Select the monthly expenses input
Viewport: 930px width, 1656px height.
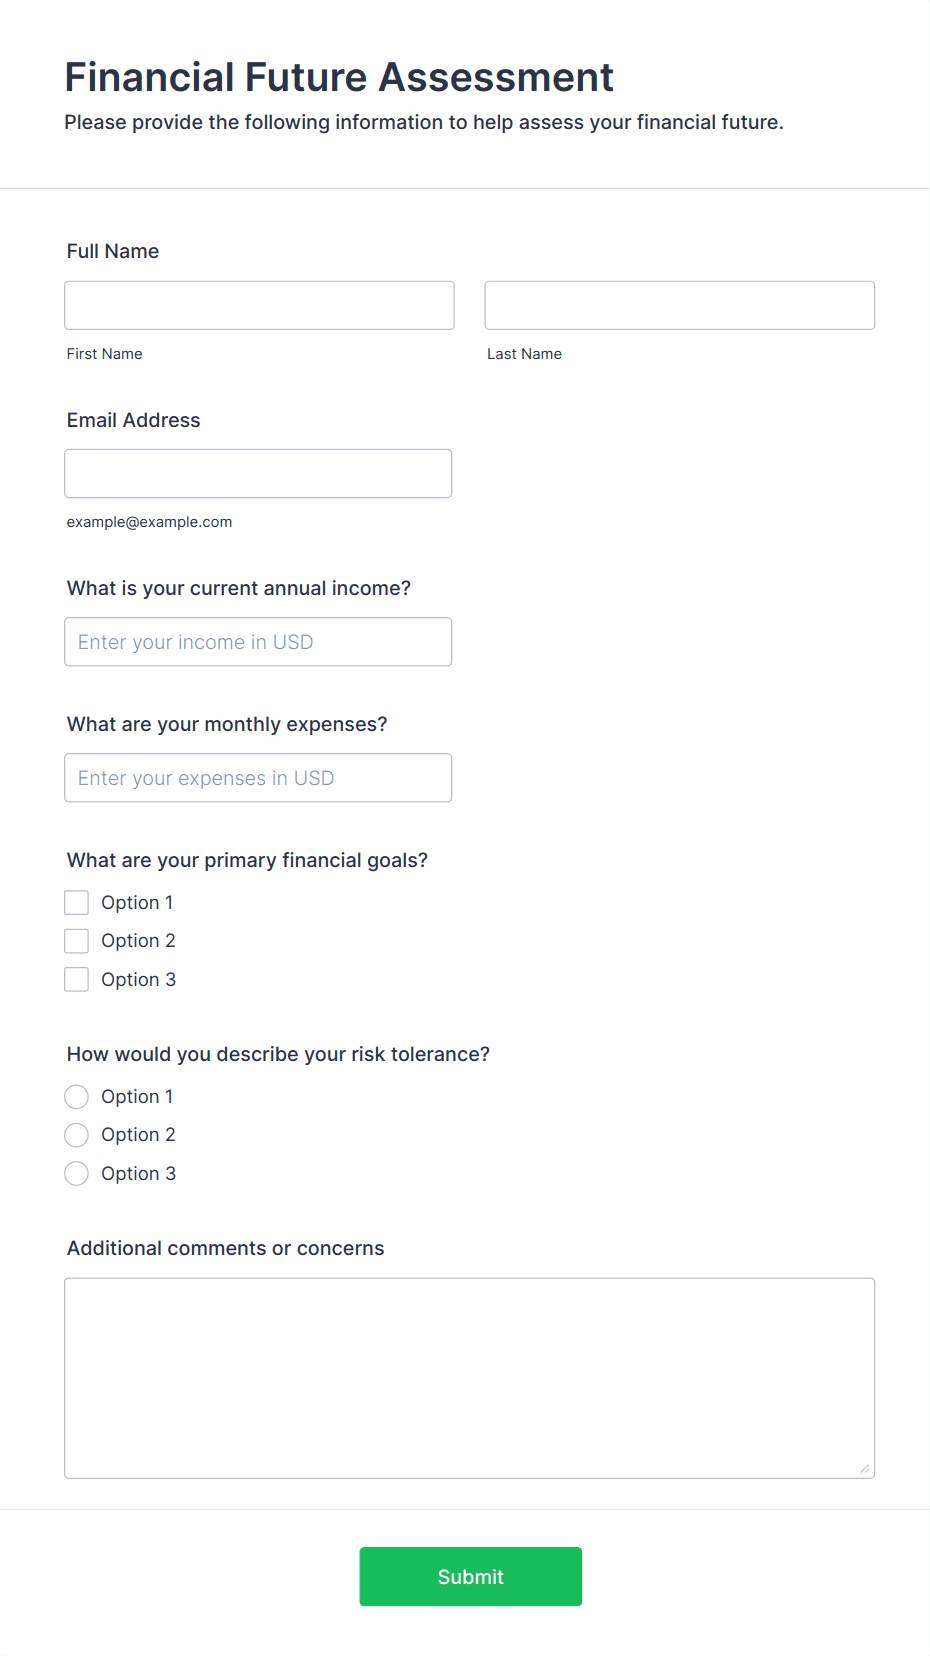tap(258, 778)
